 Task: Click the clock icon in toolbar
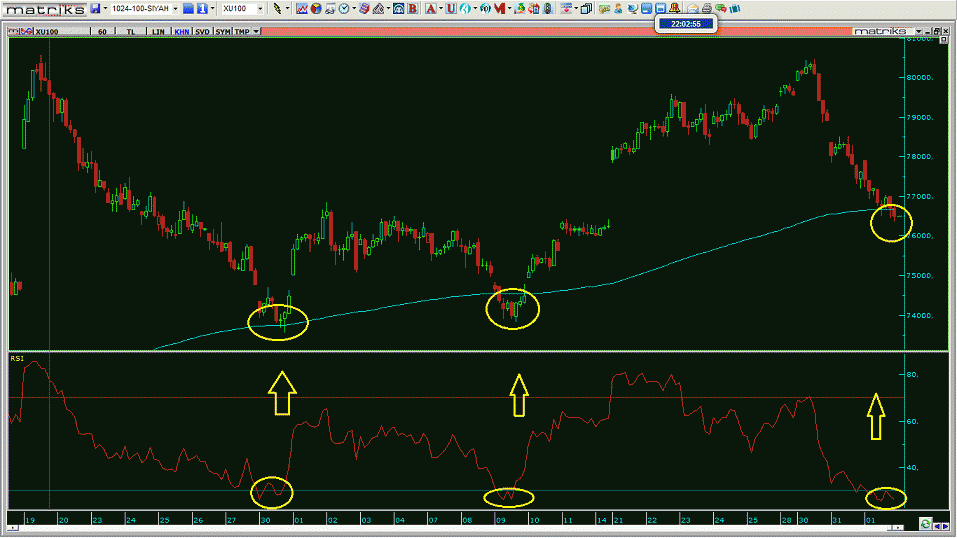[343, 8]
